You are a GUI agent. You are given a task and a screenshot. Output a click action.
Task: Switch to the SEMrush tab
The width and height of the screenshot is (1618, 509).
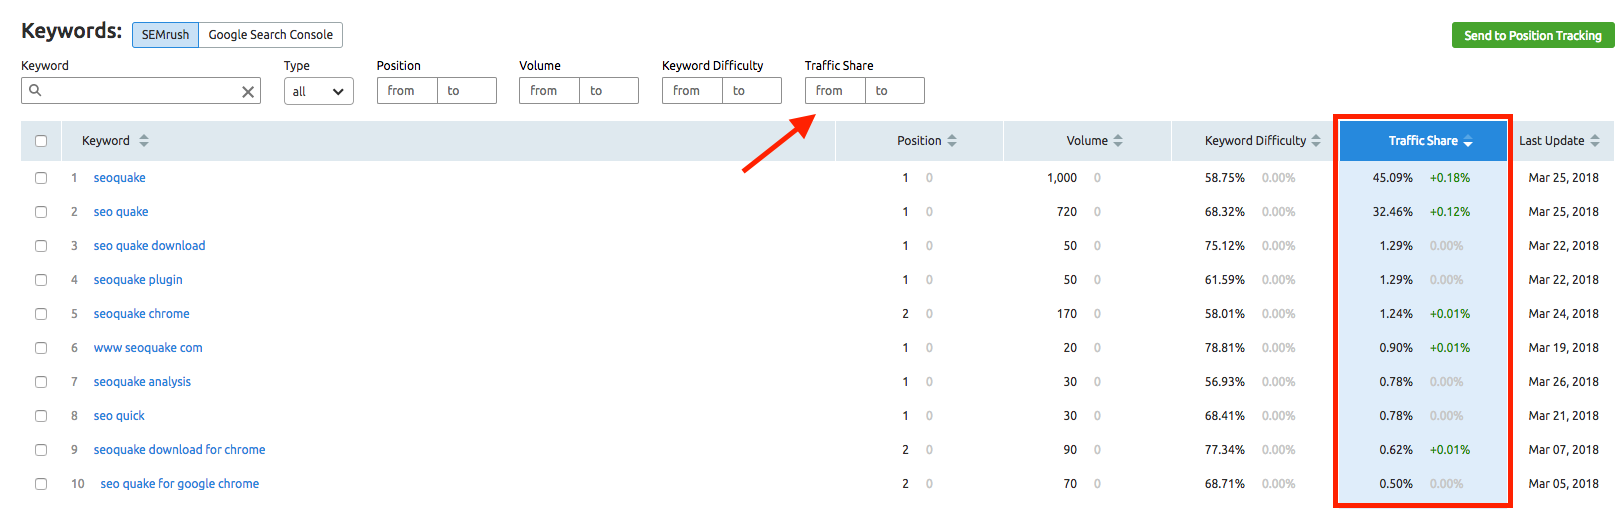[x=165, y=35]
